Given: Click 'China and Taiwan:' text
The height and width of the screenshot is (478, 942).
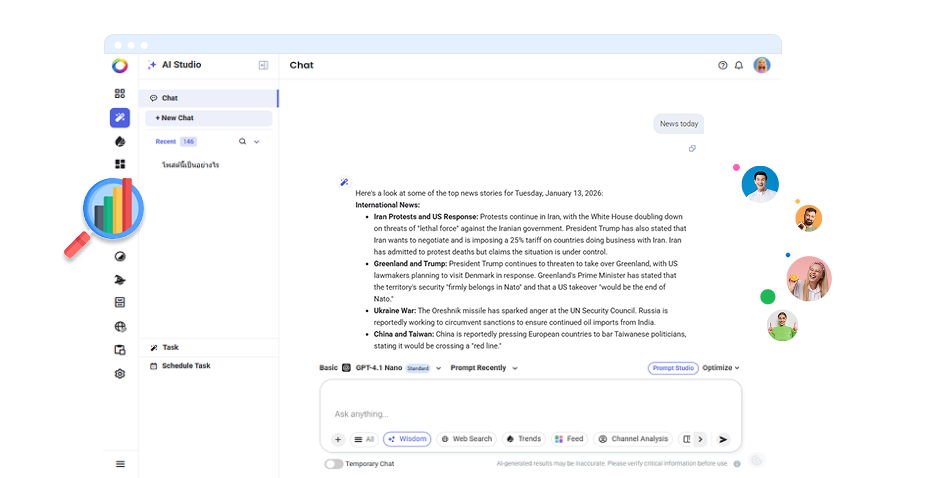Looking at the screenshot, I should [x=404, y=334].
